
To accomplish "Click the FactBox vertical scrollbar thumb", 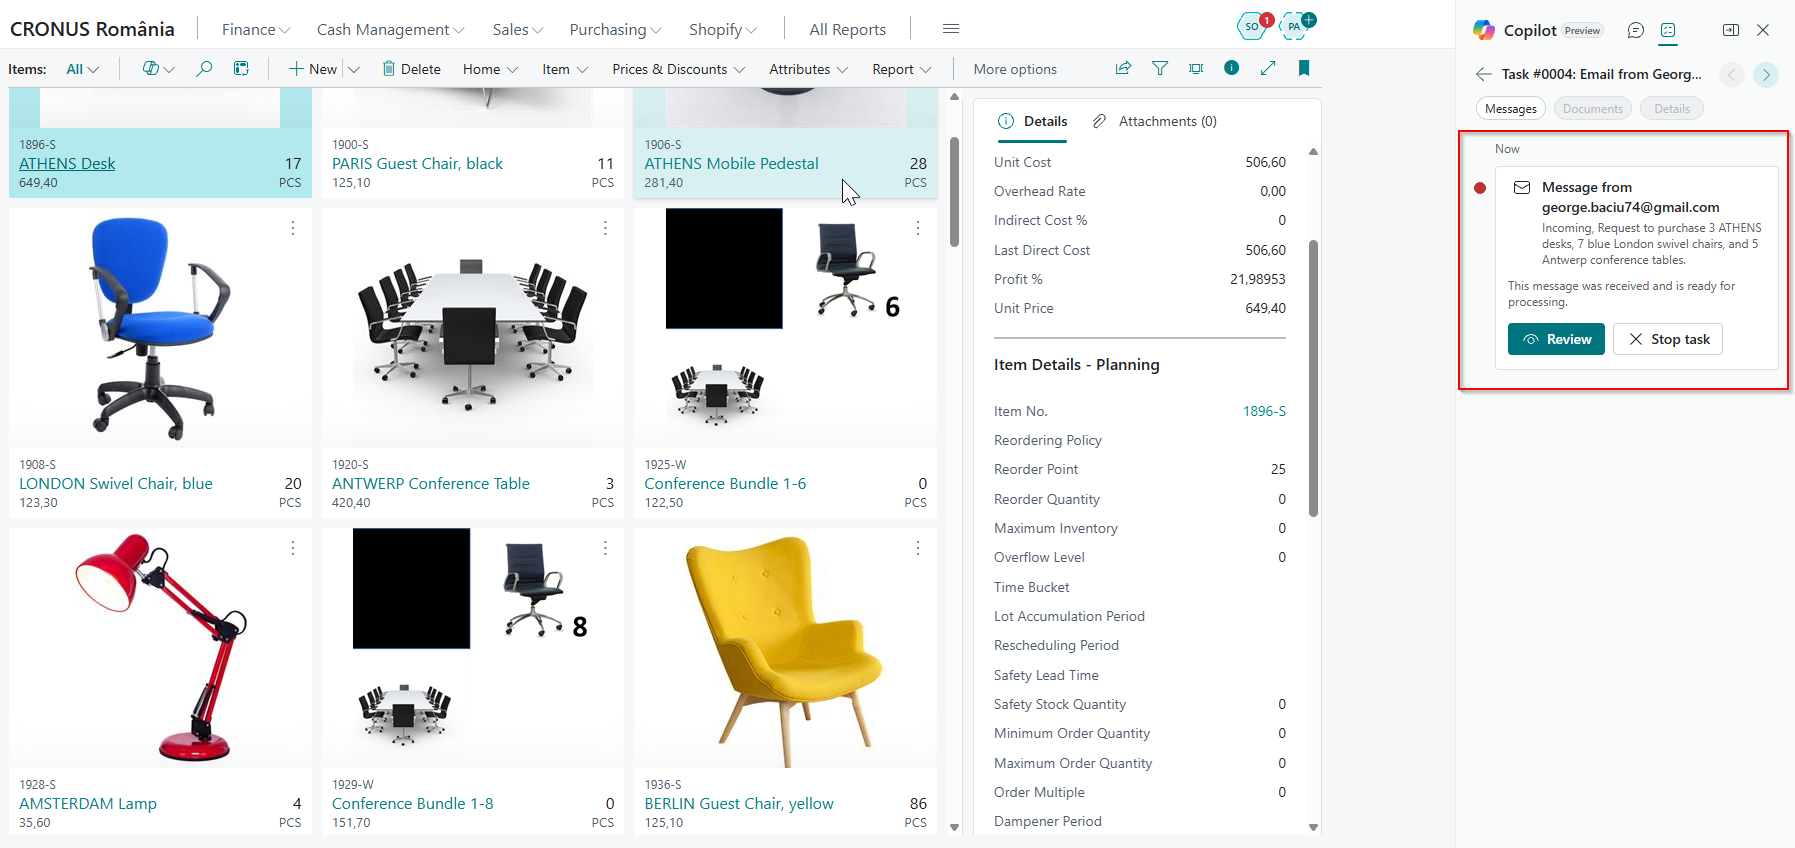I will pyautogui.click(x=1313, y=378).
